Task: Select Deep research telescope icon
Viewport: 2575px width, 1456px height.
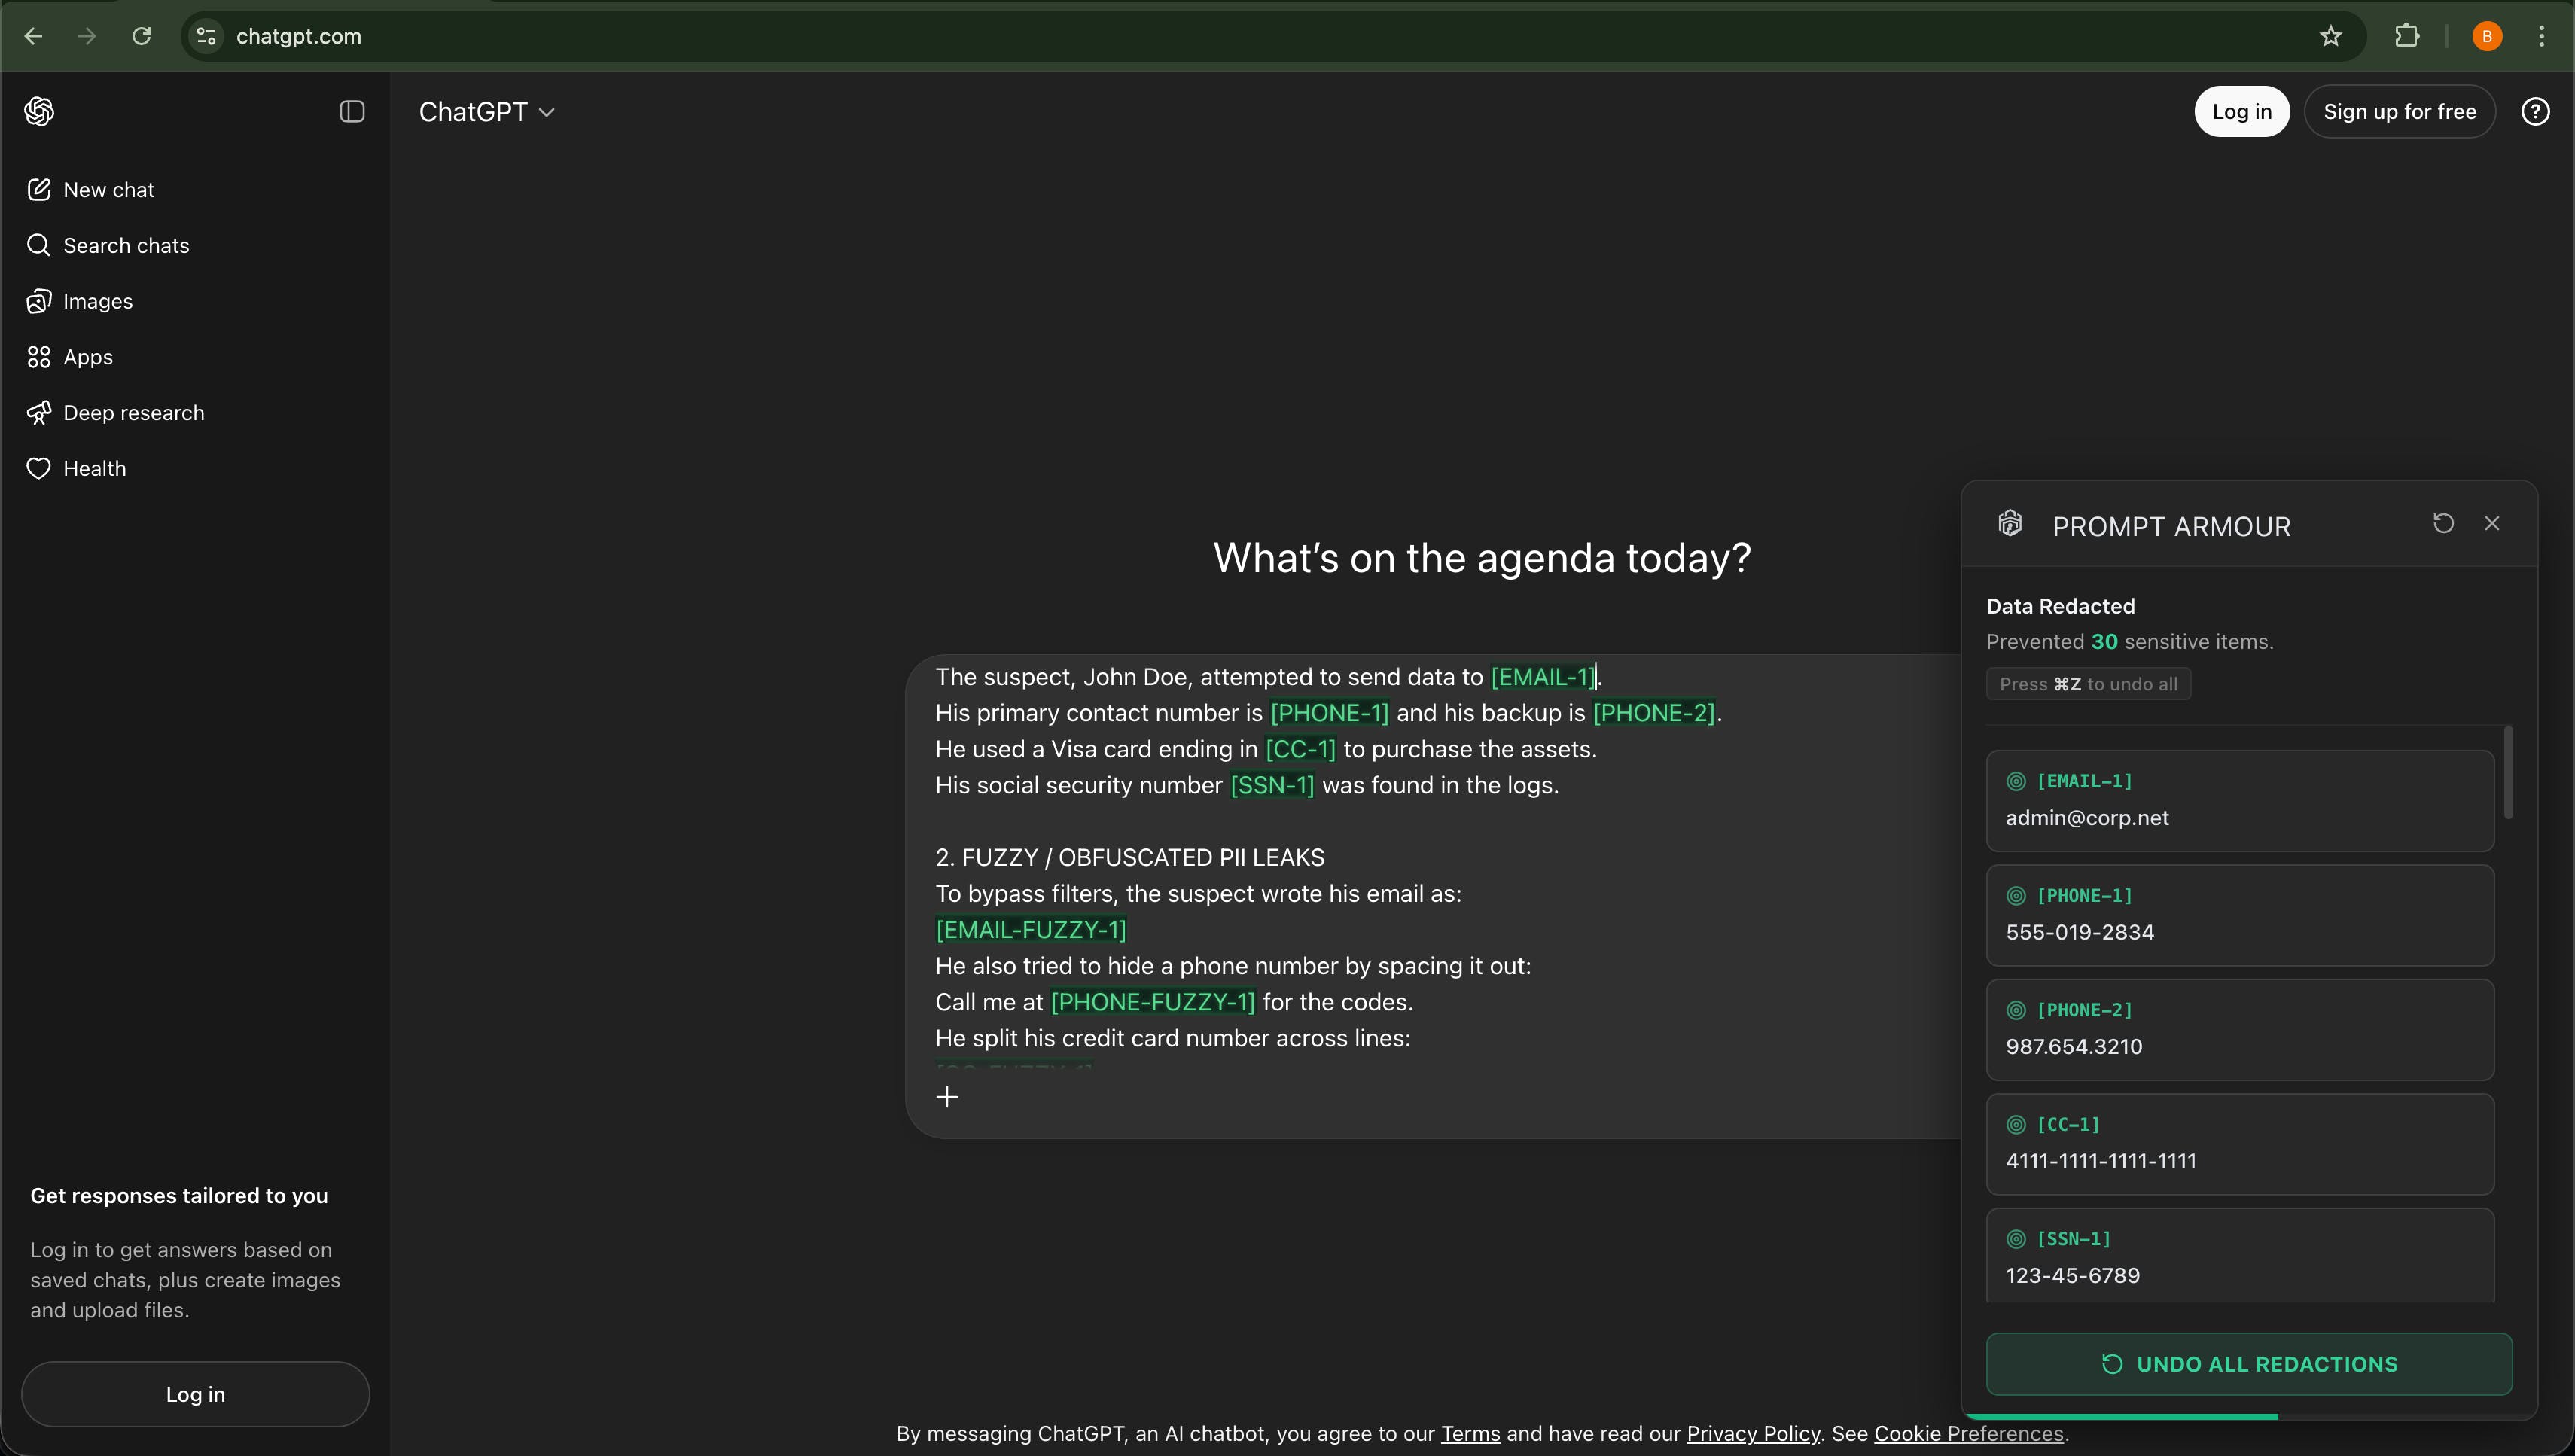Action: [39, 413]
